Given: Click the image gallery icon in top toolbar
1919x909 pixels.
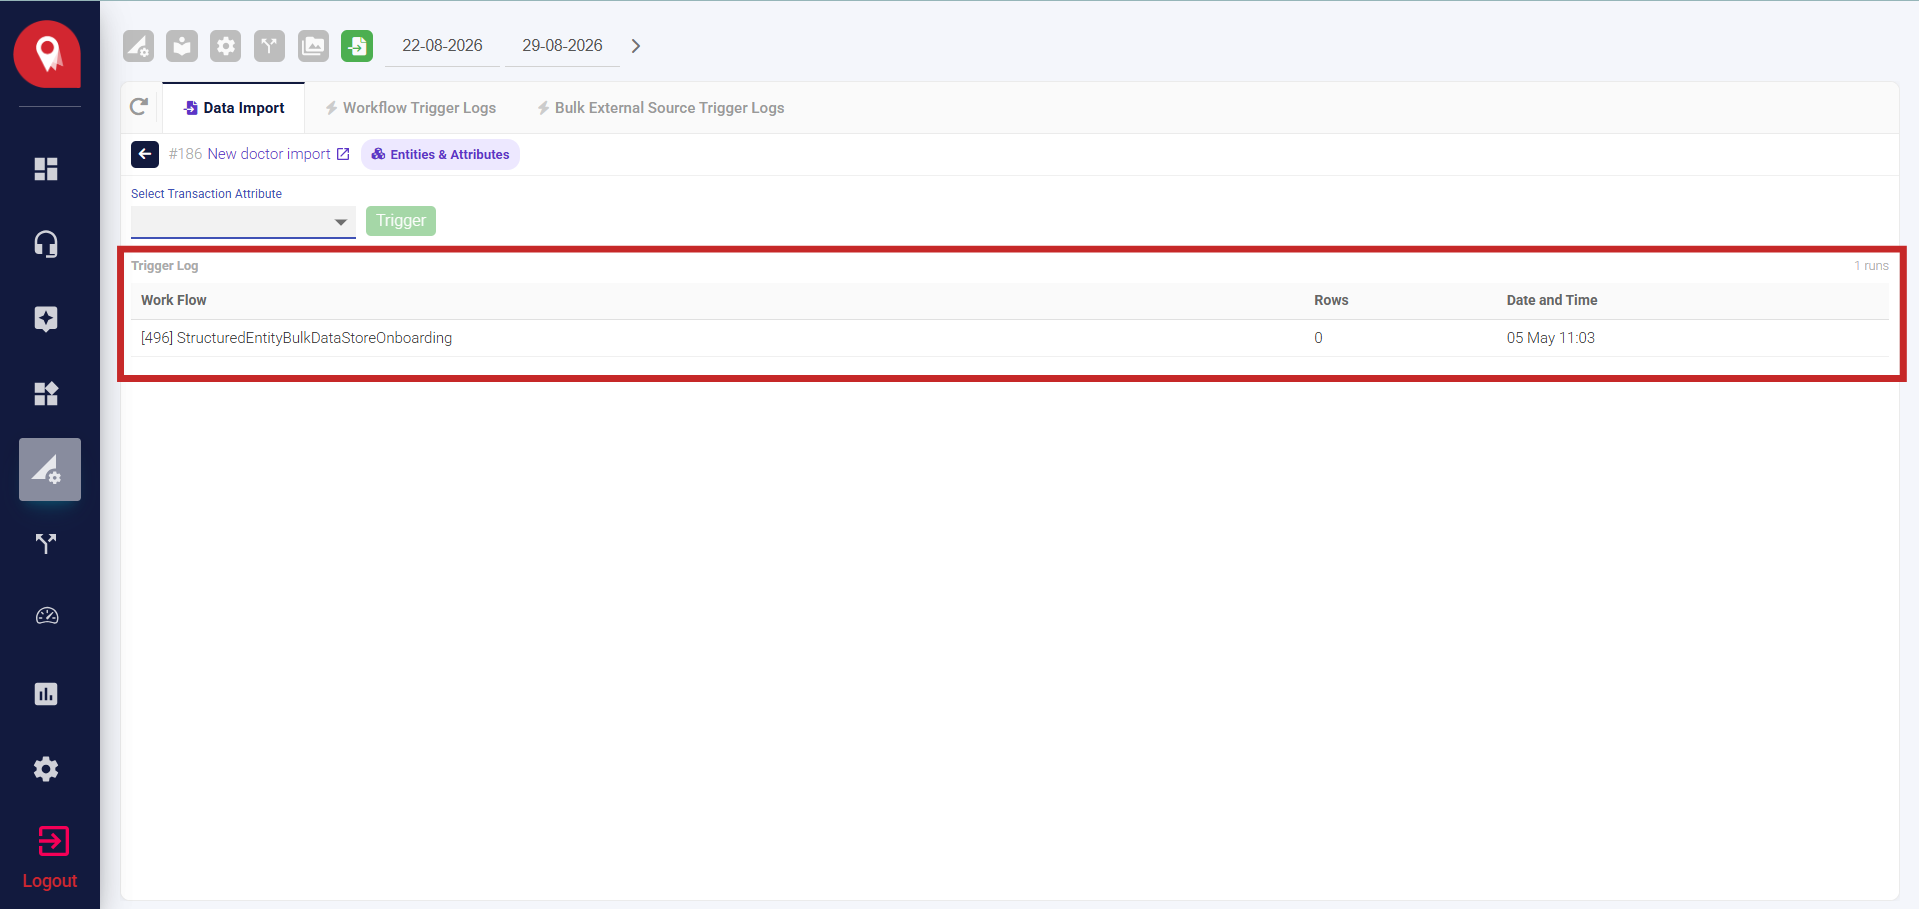Looking at the screenshot, I should (313, 46).
